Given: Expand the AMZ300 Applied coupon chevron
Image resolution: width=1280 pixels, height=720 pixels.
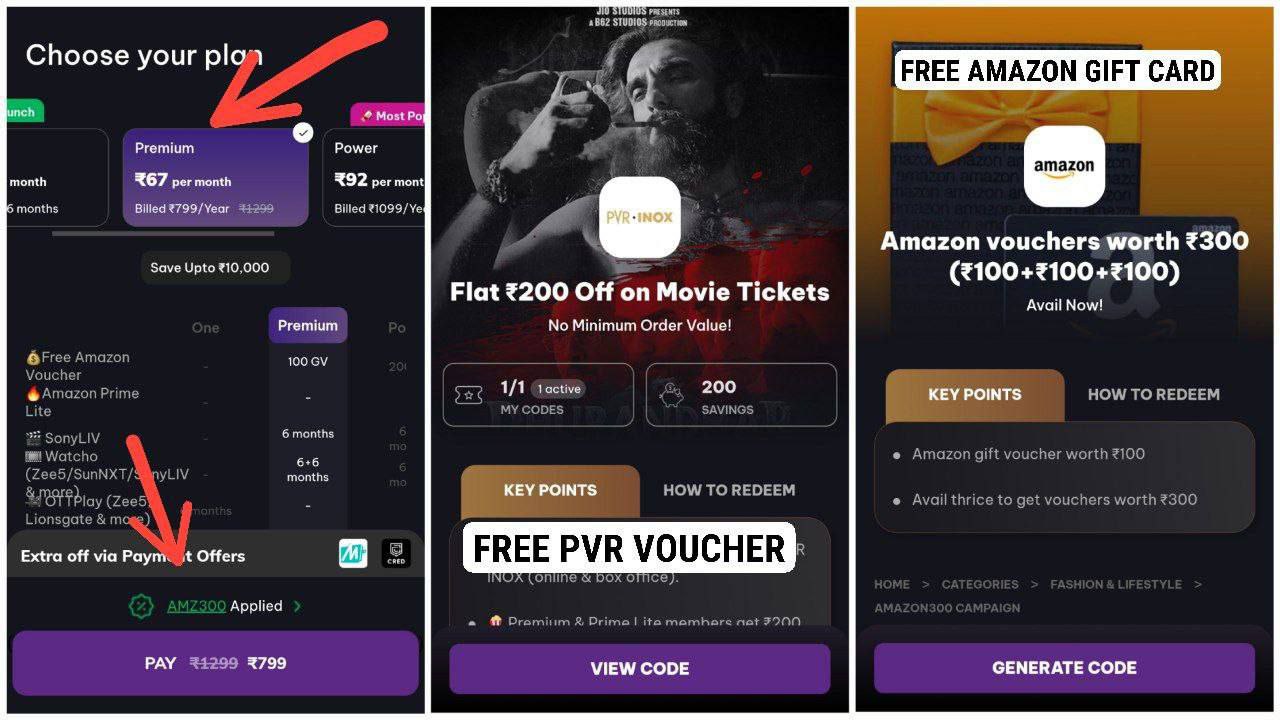Looking at the screenshot, I should tap(298, 606).
